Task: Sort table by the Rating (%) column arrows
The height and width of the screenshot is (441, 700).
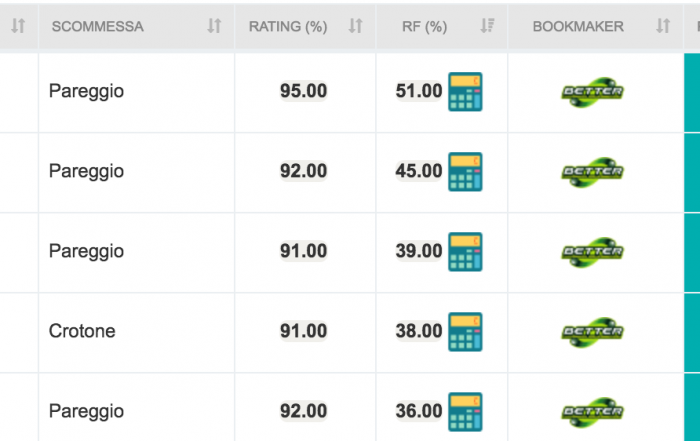Action: 355,27
